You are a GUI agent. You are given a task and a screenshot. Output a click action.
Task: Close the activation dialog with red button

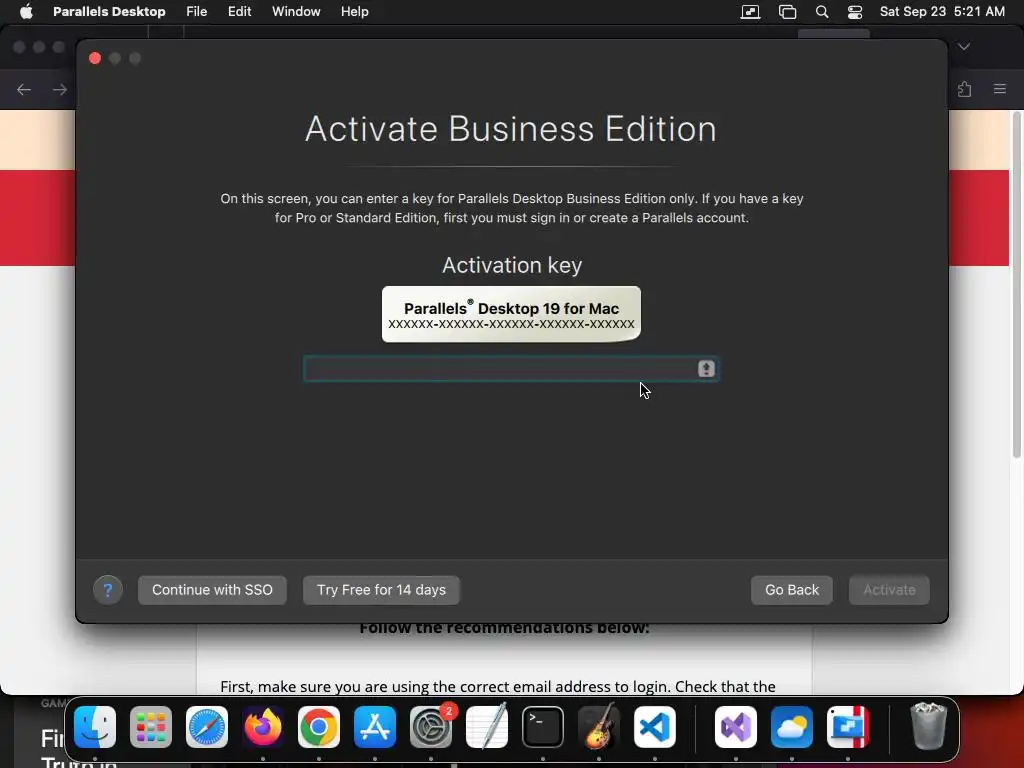coord(95,59)
